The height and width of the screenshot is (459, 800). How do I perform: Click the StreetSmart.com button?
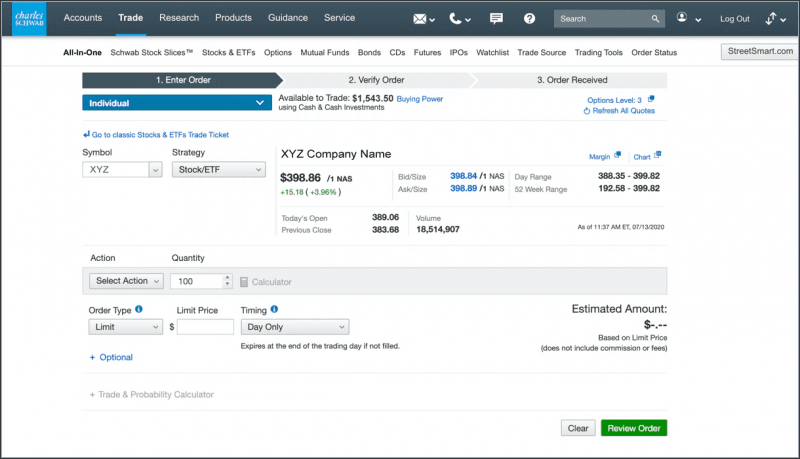(x=760, y=51)
